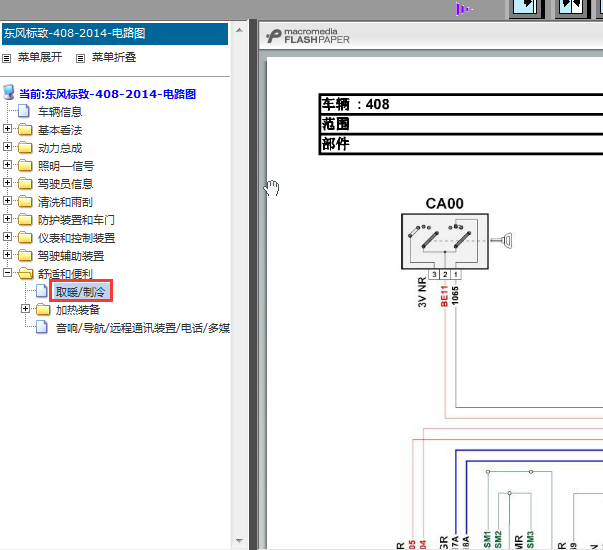Click the 范围 table row

point(461,124)
